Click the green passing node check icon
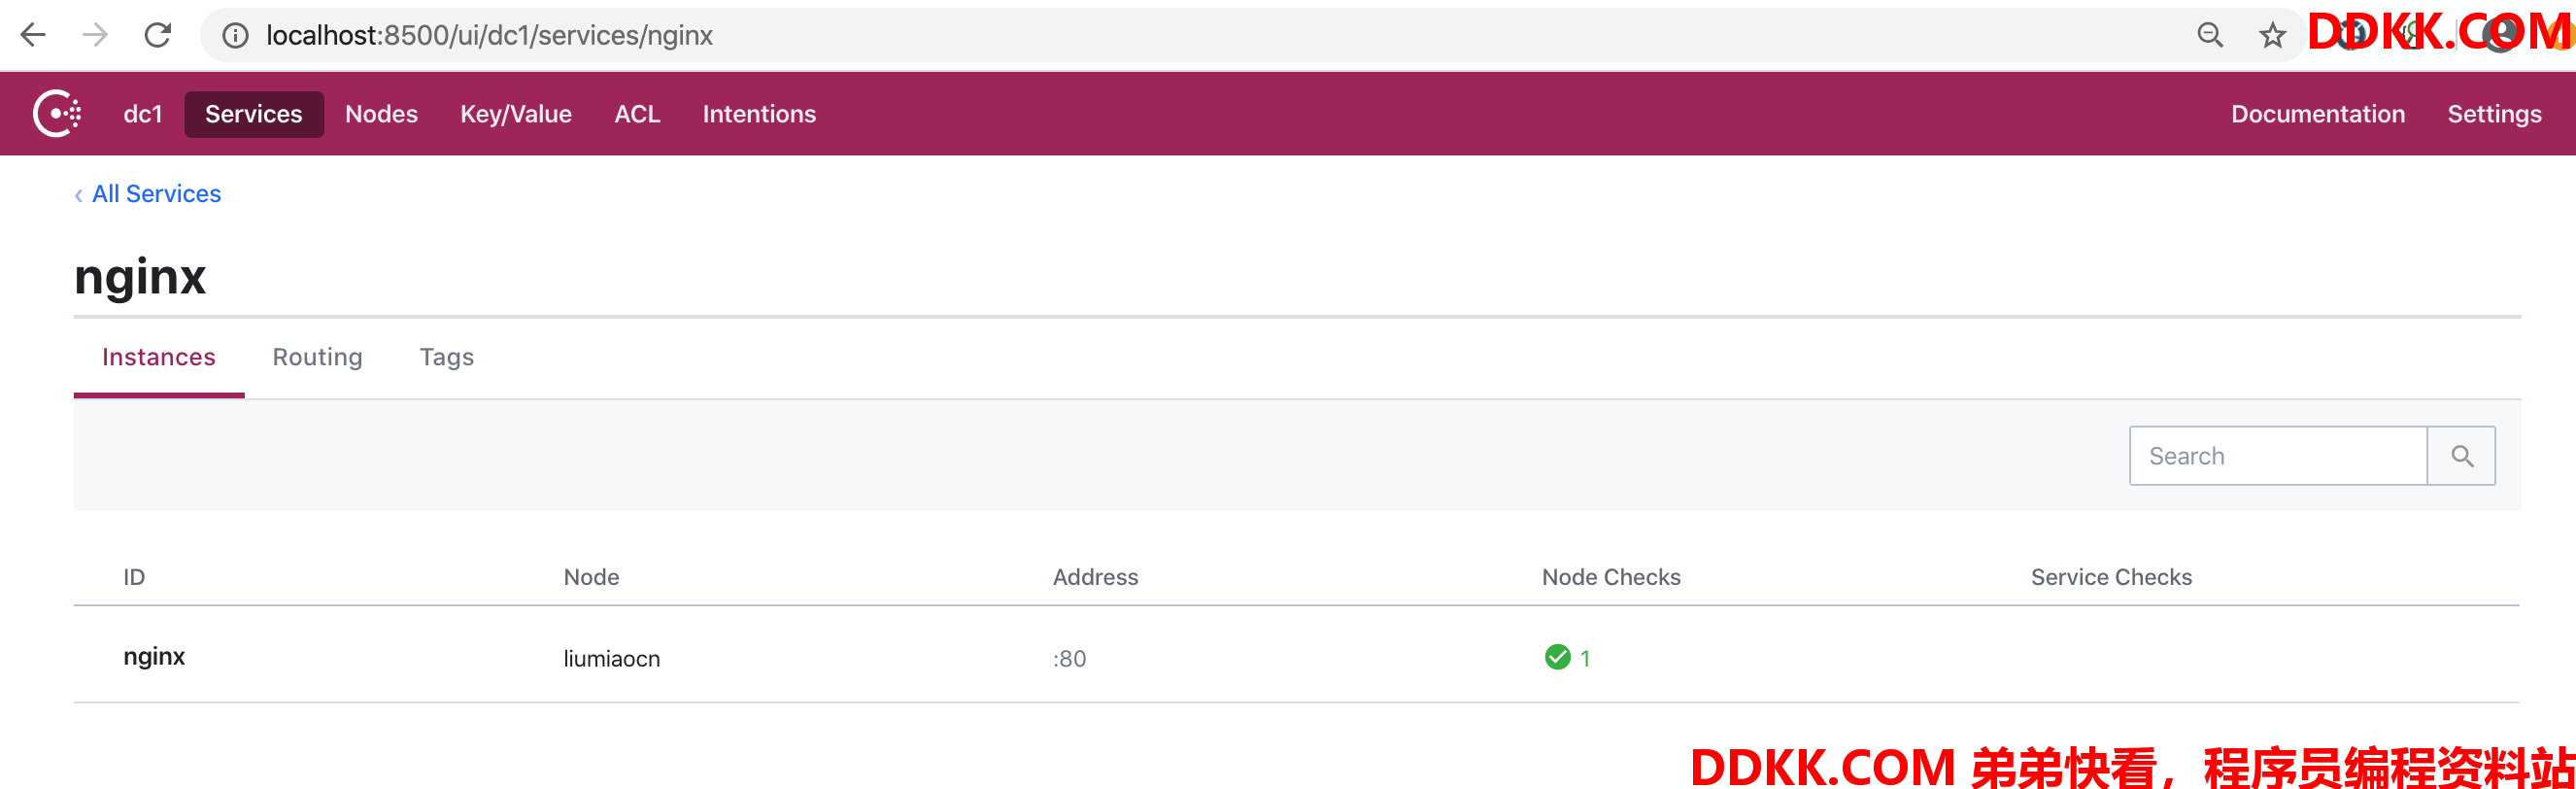2576x789 pixels. 1557,657
